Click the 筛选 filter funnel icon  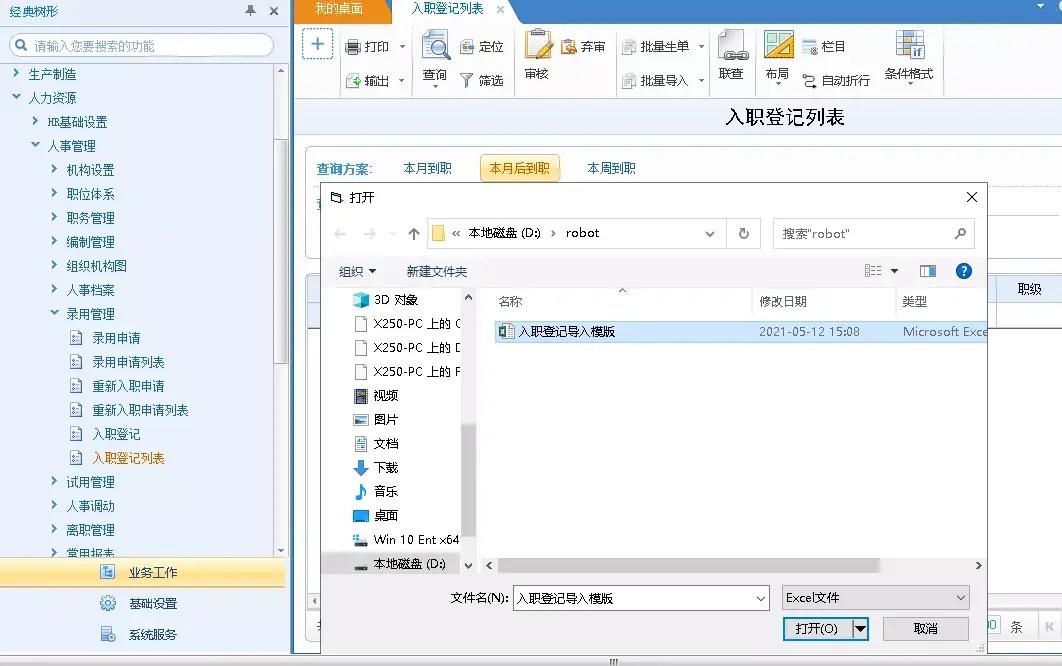click(x=466, y=81)
